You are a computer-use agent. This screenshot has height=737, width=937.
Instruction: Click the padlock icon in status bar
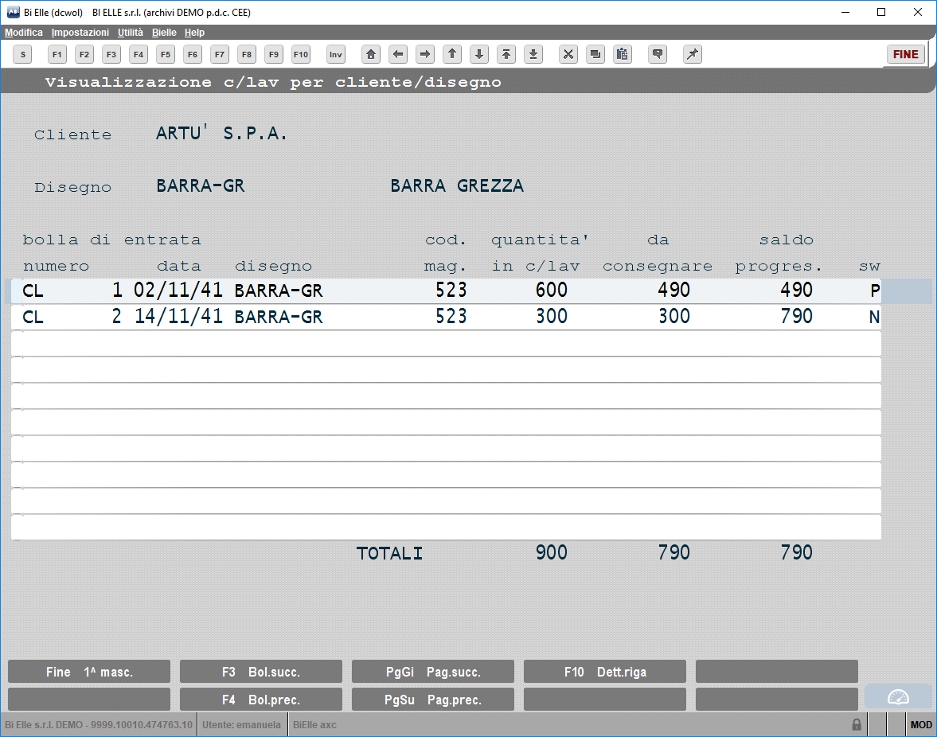click(x=856, y=724)
